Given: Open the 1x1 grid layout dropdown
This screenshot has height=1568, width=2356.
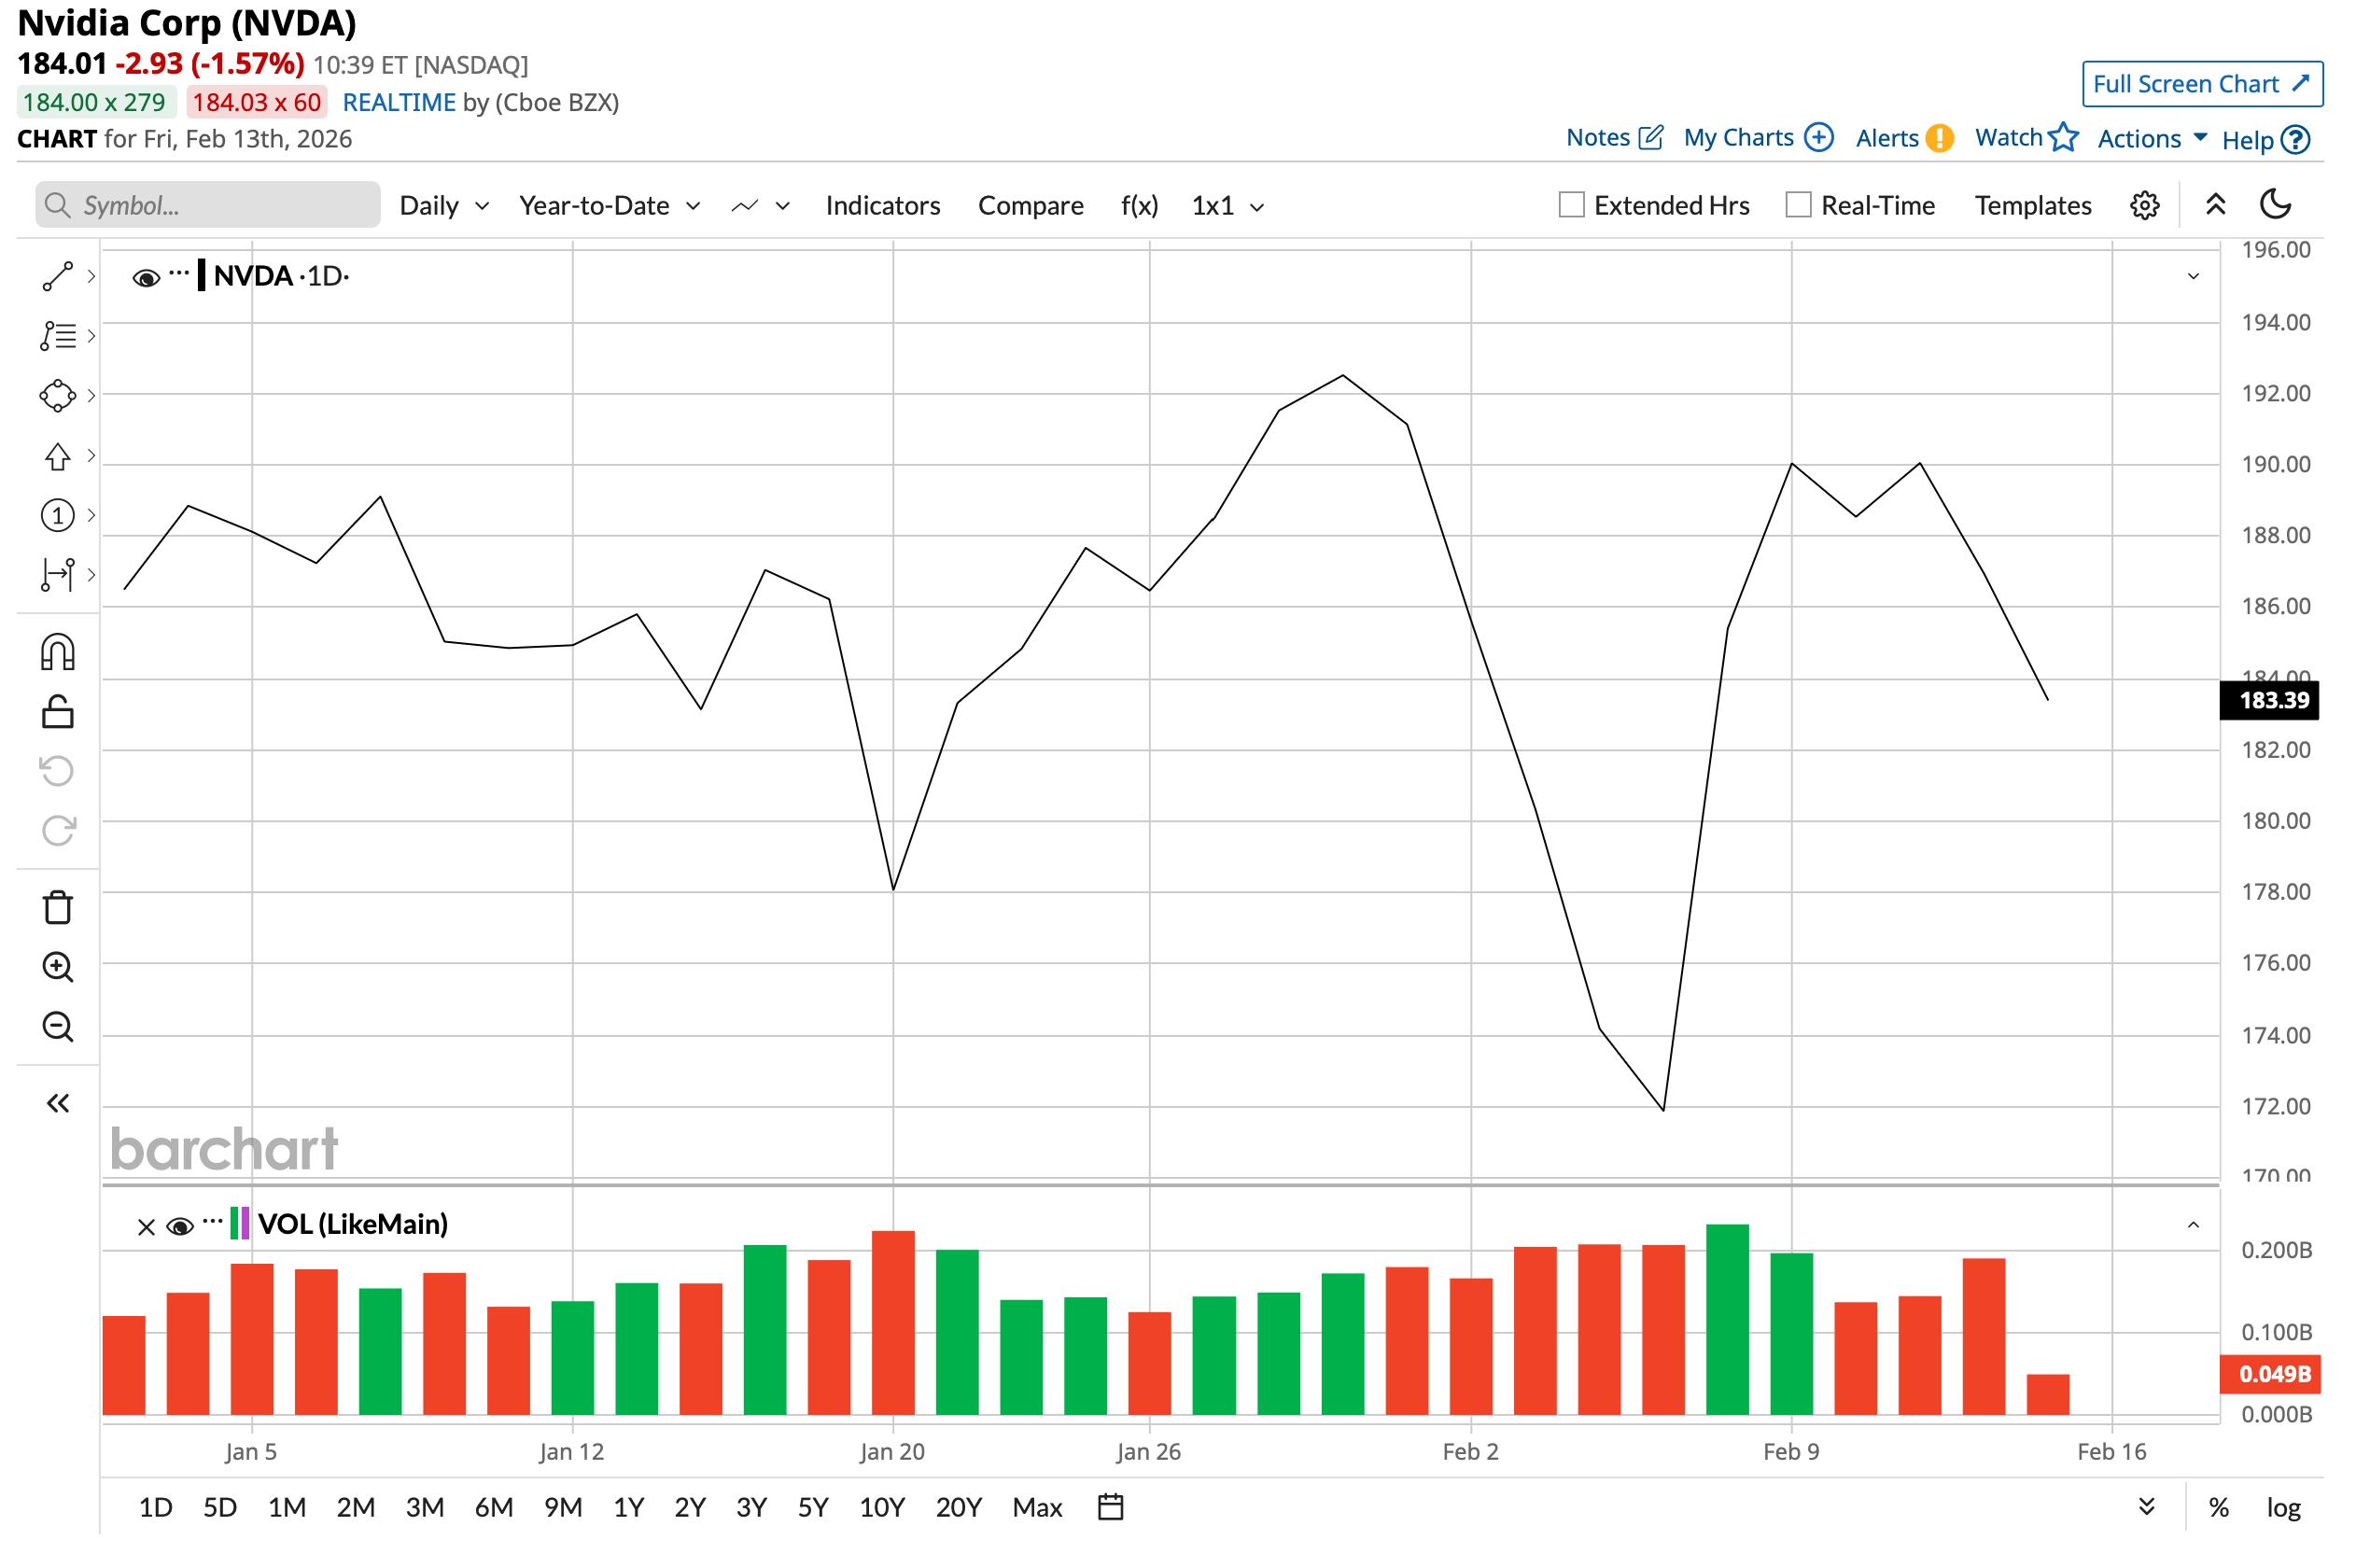Looking at the screenshot, I should pyautogui.click(x=1227, y=206).
